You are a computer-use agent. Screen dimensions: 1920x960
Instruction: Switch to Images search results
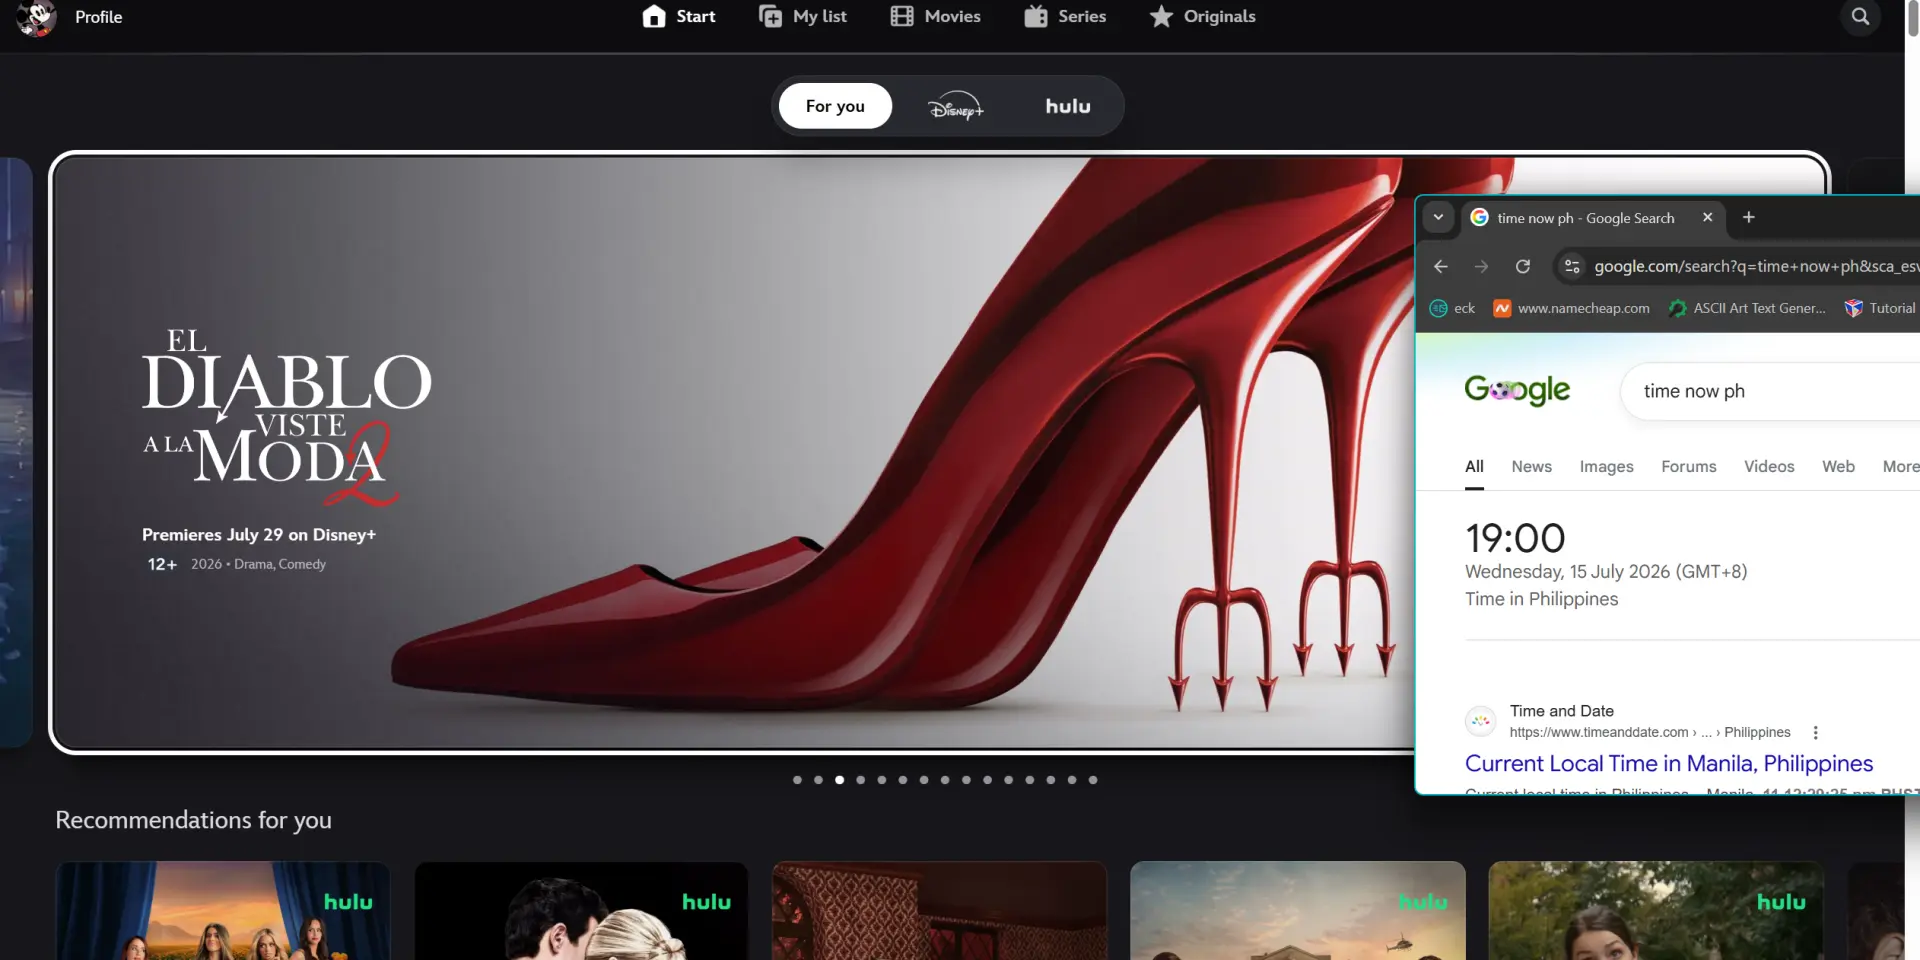click(1606, 466)
